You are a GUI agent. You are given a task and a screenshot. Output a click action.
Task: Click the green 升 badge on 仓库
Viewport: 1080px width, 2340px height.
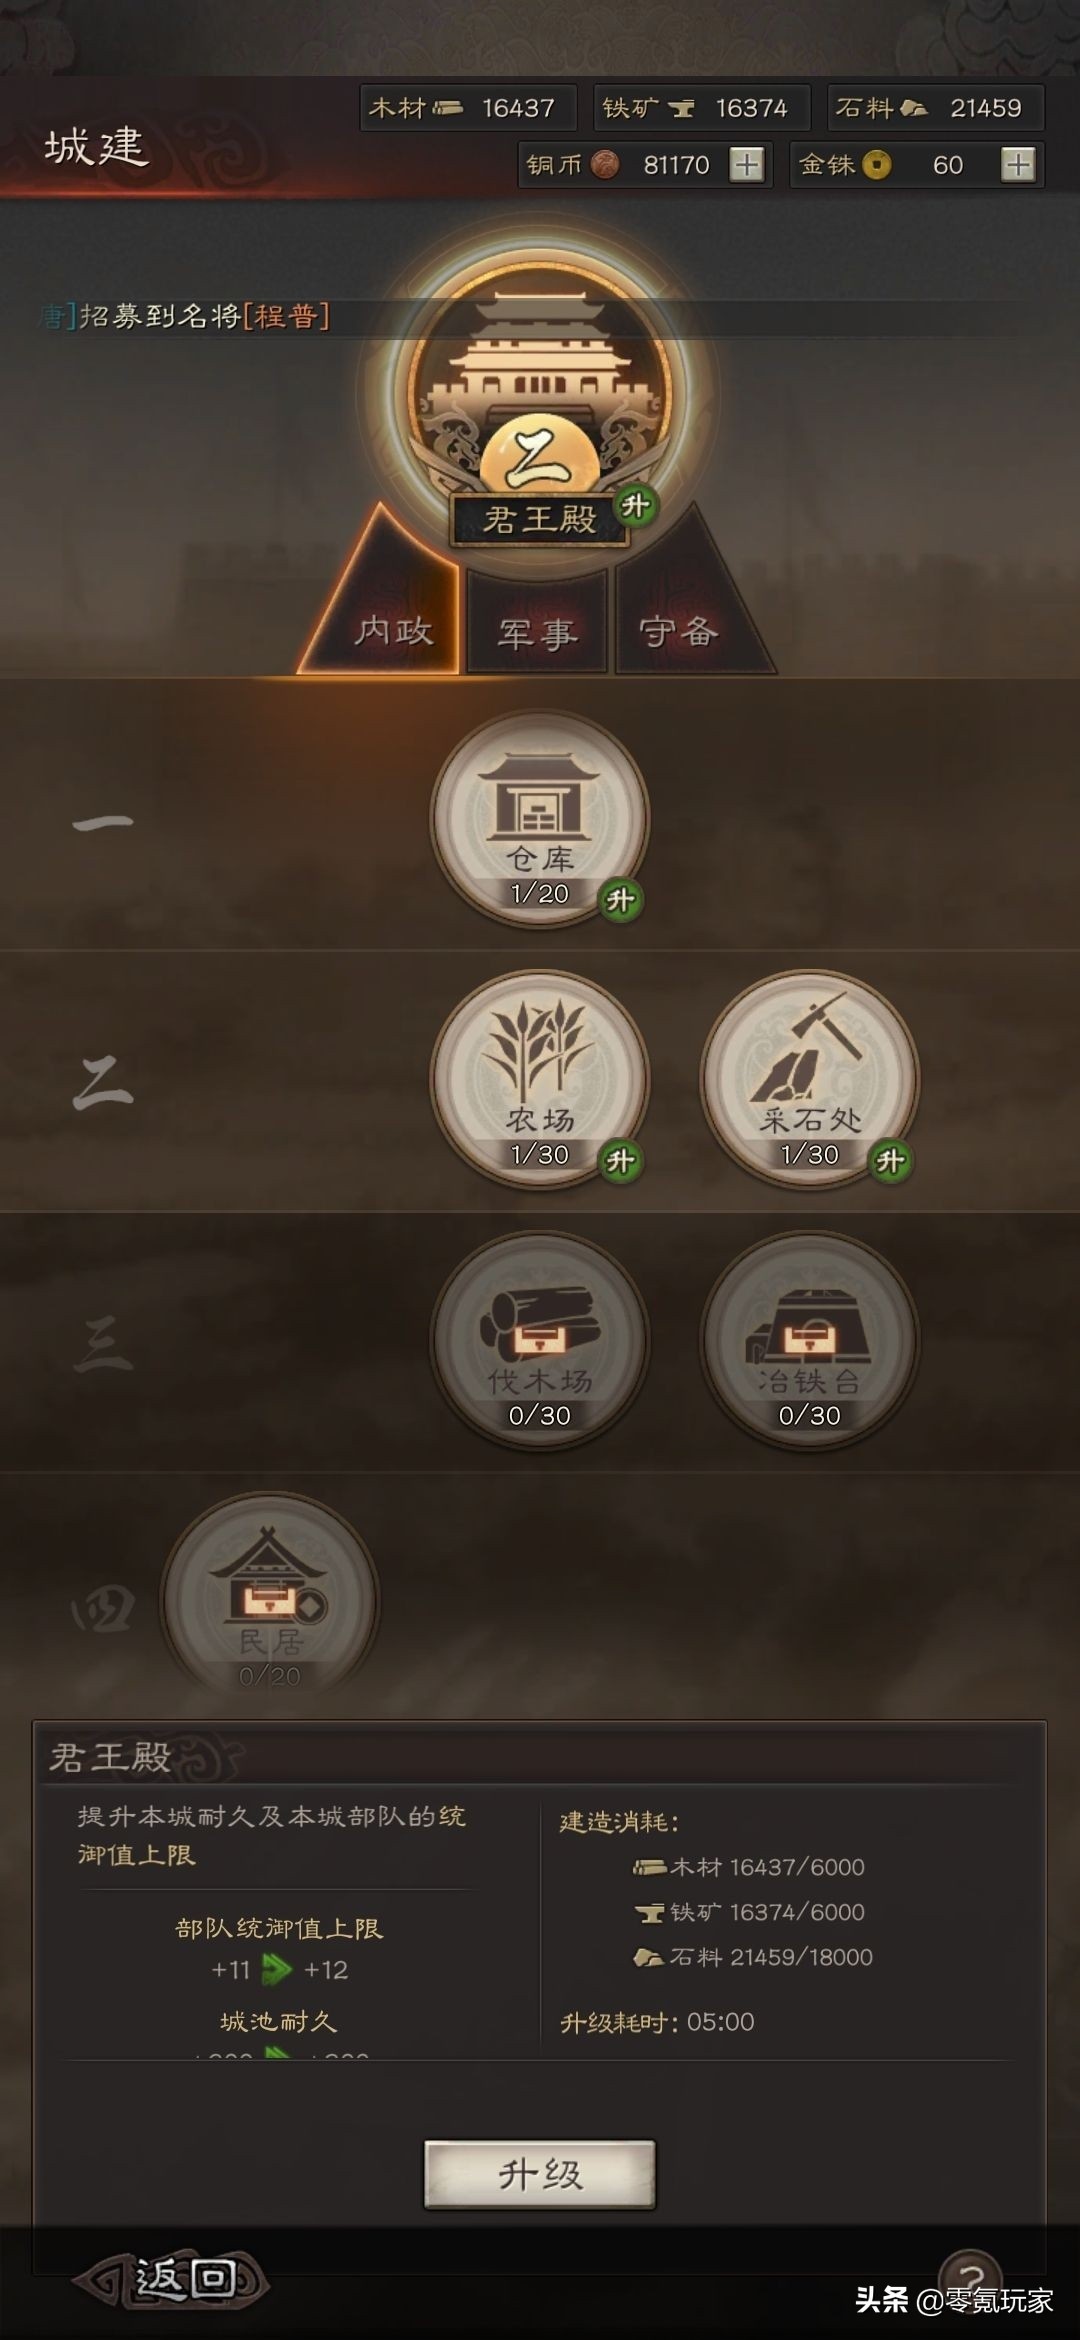(620, 900)
